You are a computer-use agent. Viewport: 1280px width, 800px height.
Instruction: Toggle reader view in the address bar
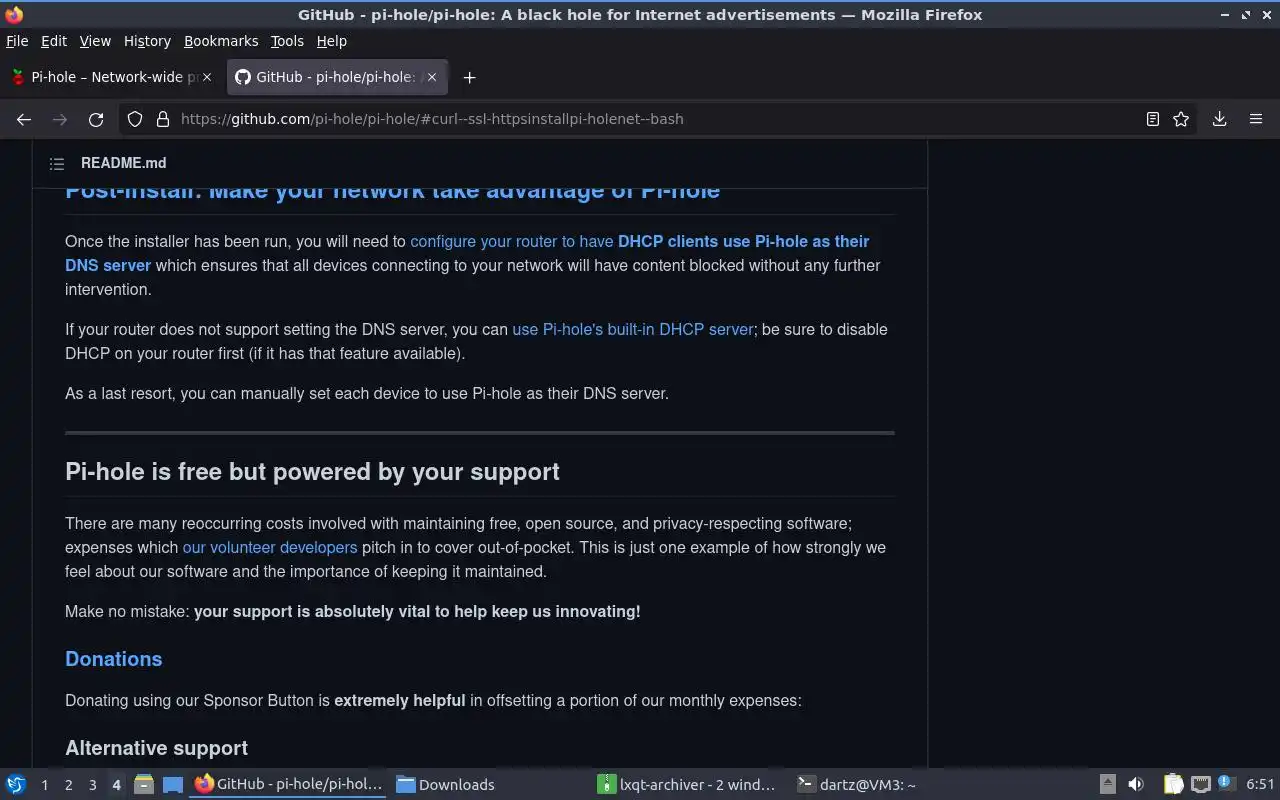coord(1153,119)
